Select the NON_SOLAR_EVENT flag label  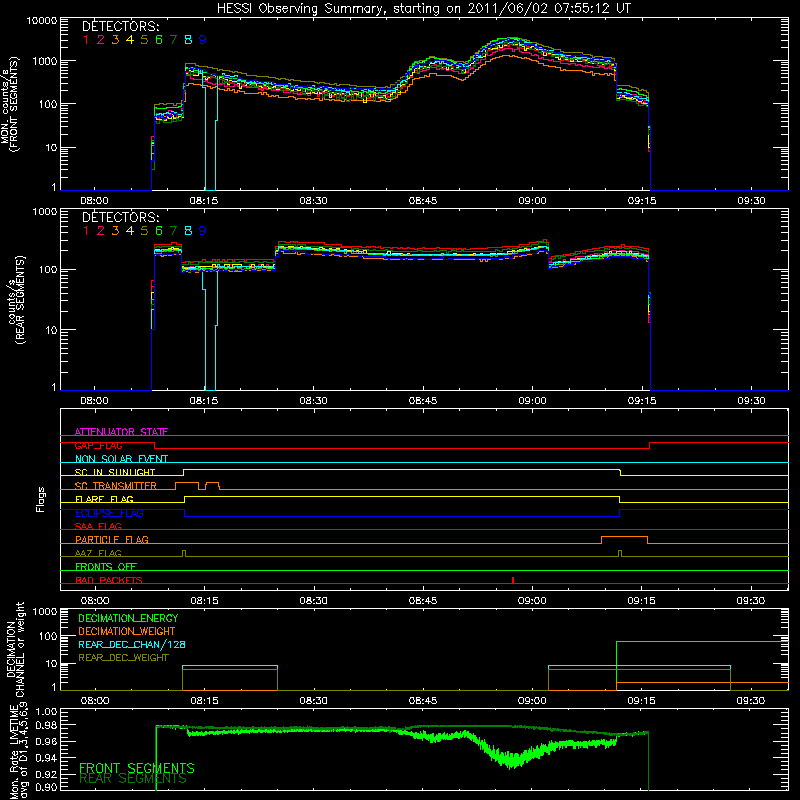[x=121, y=459]
